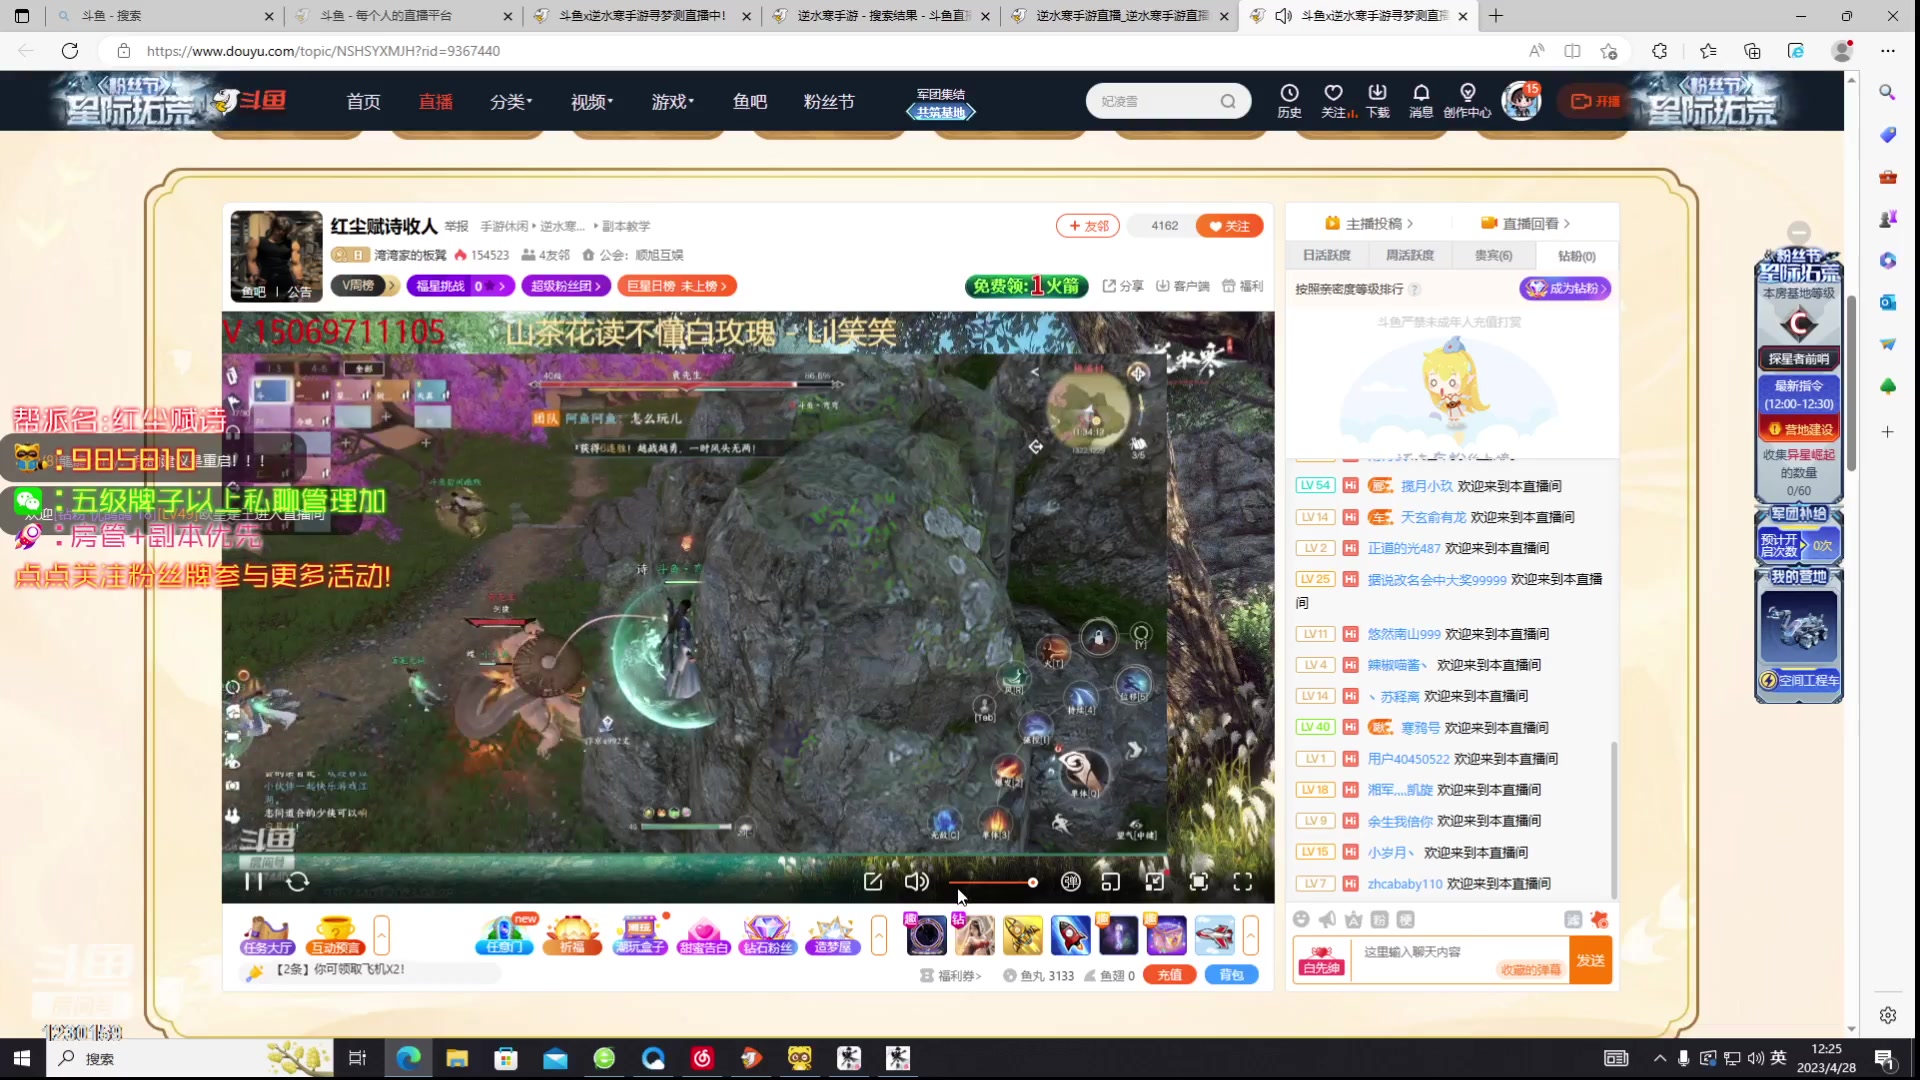Viewport: 1920px width, 1080px height.
Task: Open the 甜蜜告白 confession icon
Action: 703,936
